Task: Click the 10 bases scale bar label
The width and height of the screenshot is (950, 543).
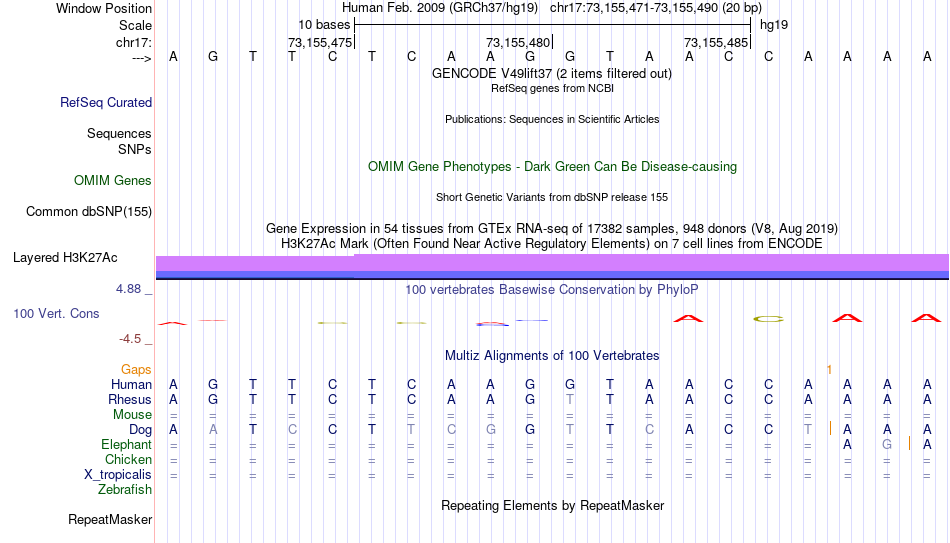Action: pos(324,25)
